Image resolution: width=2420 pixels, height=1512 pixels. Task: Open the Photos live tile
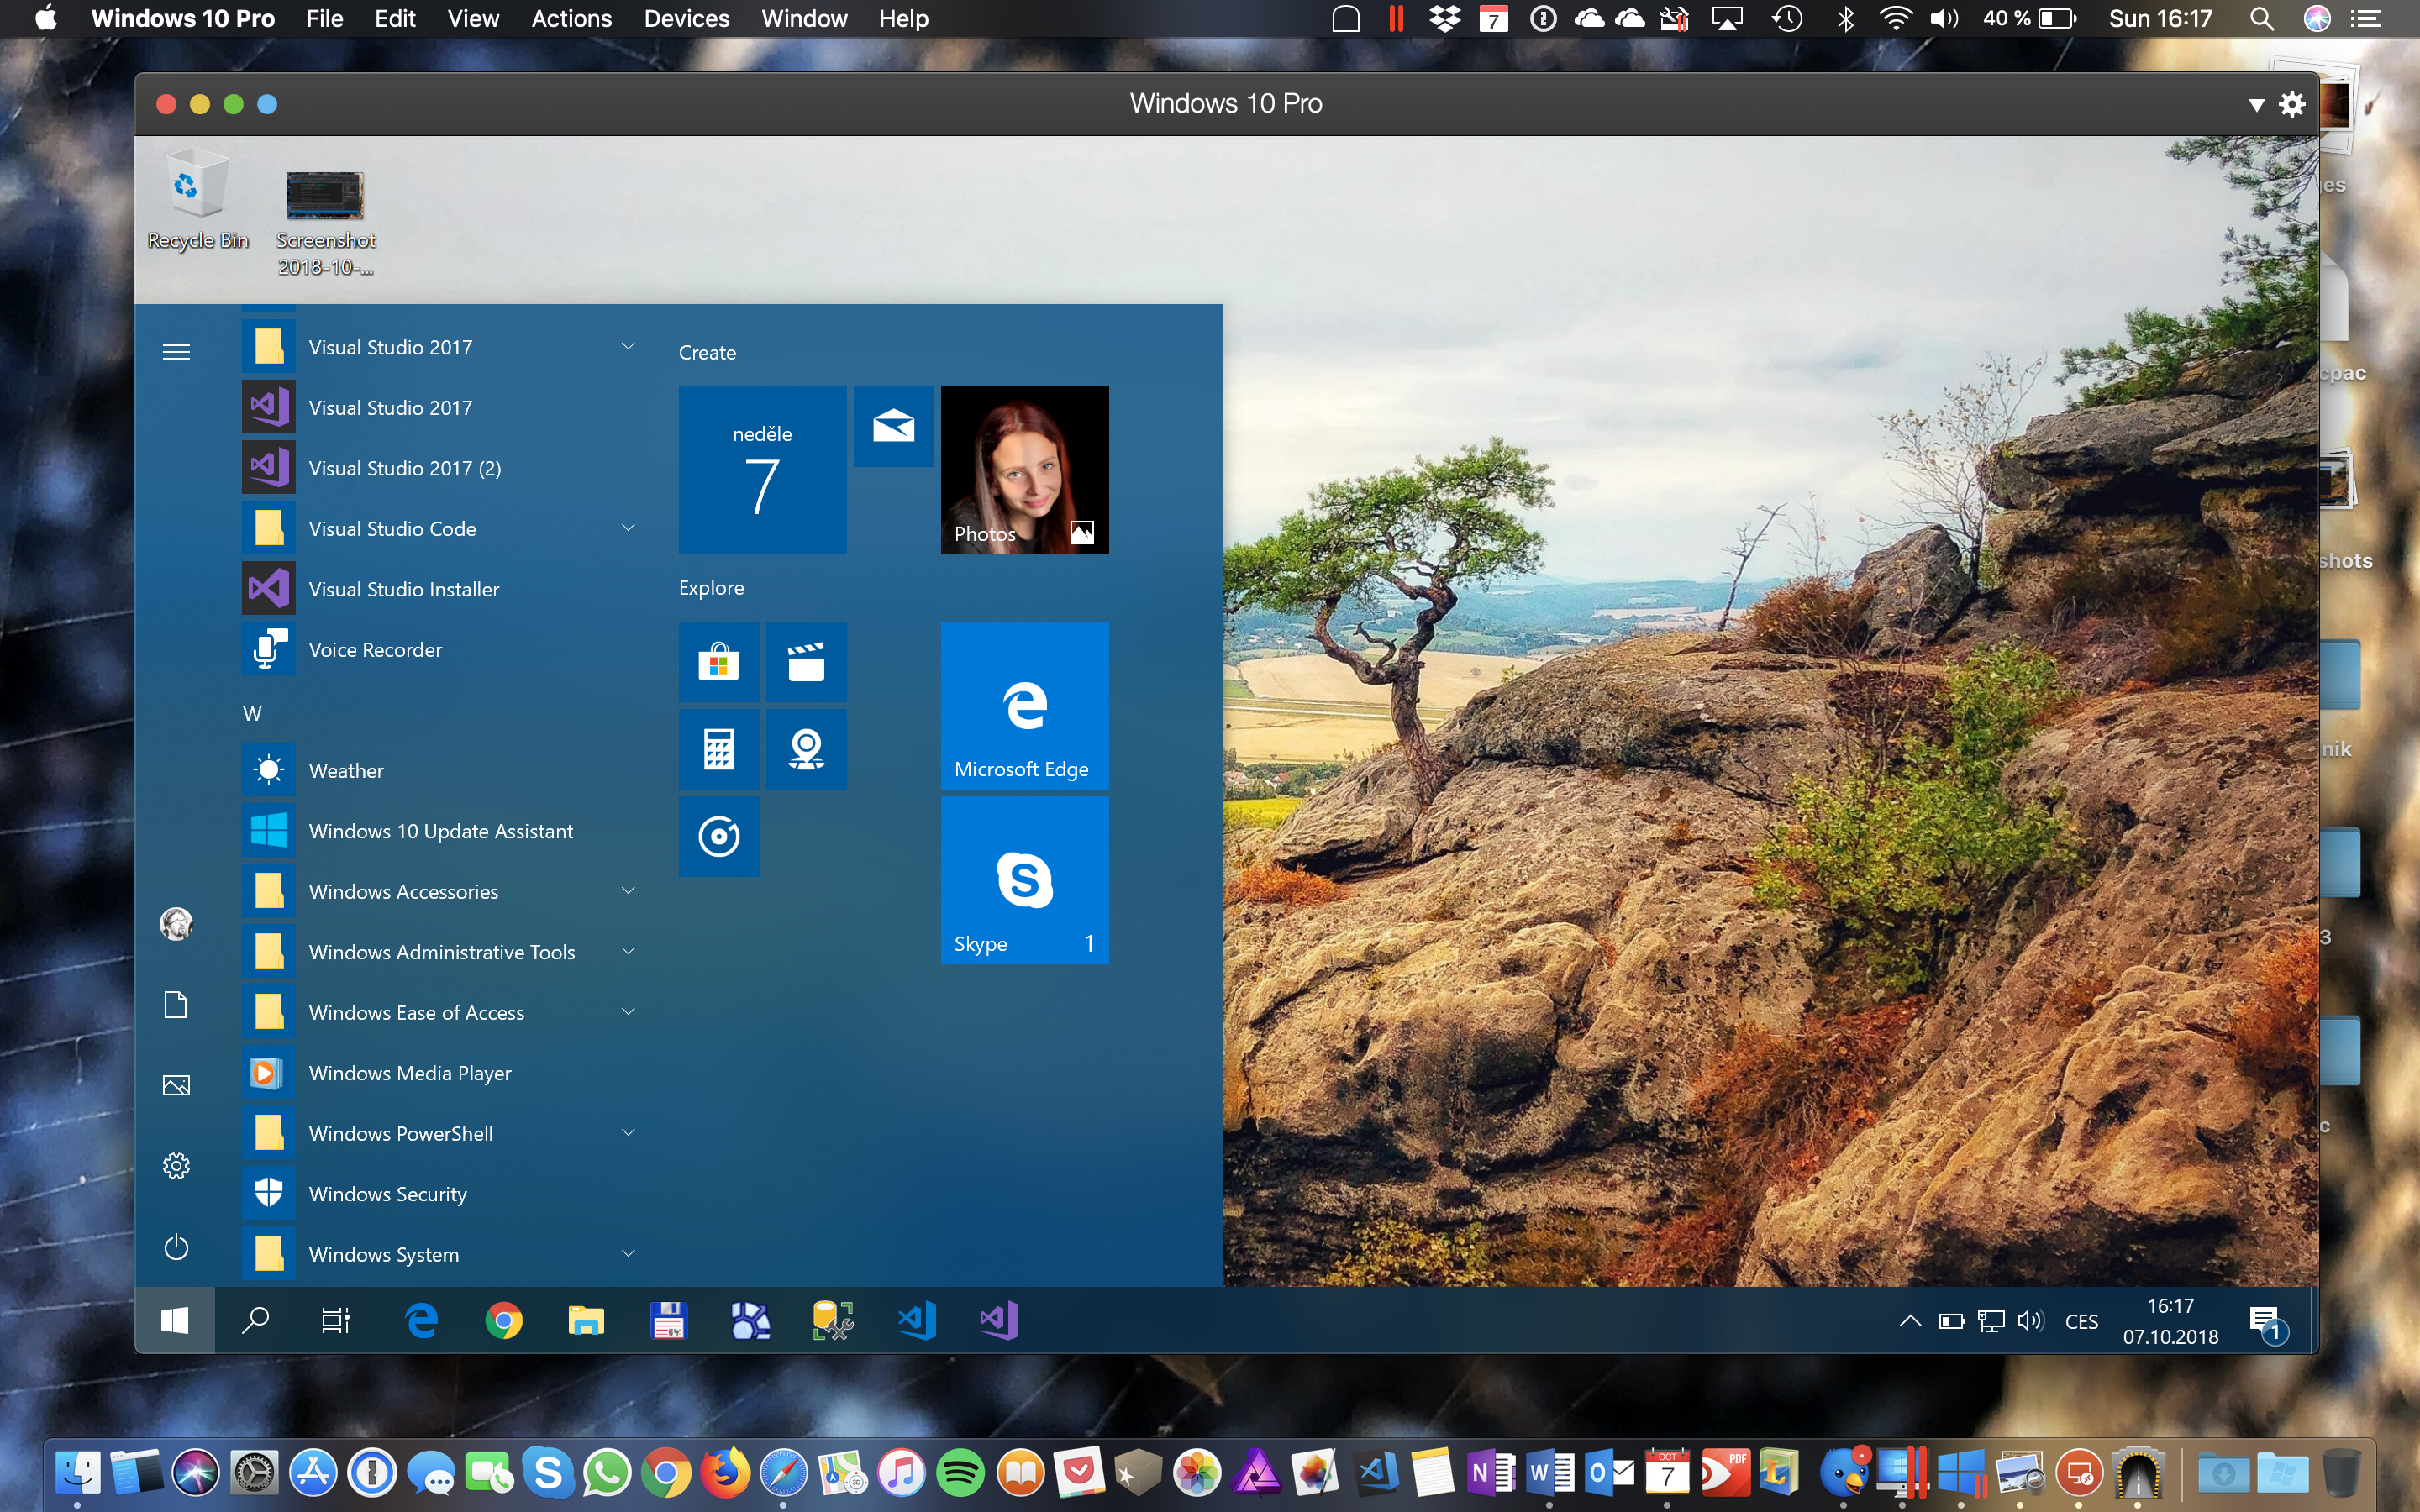pos(1024,470)
